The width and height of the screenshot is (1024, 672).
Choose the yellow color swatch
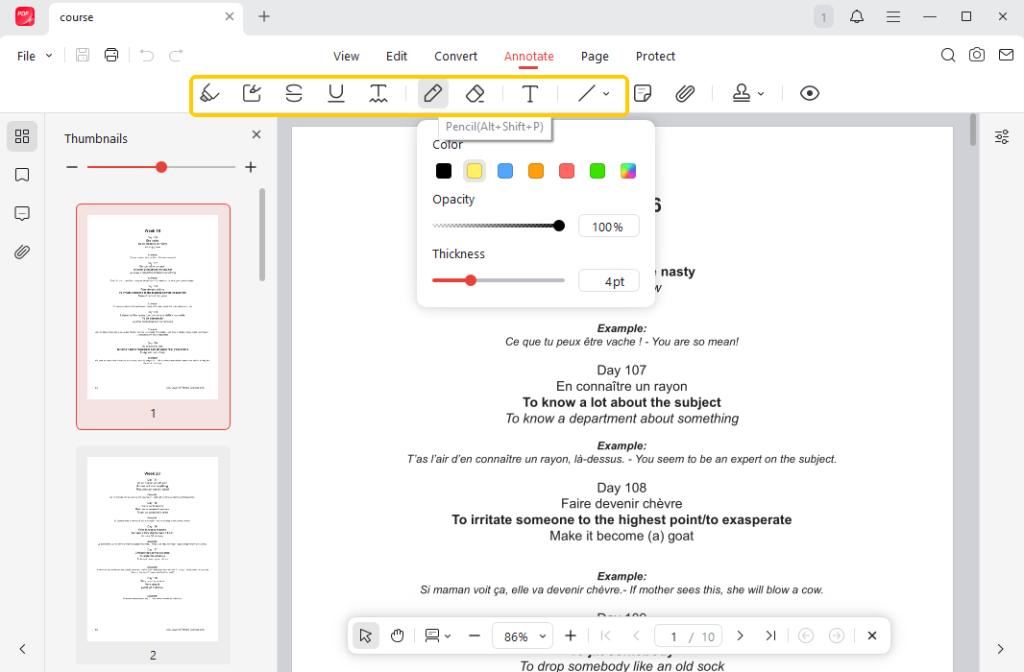(474, 171)
